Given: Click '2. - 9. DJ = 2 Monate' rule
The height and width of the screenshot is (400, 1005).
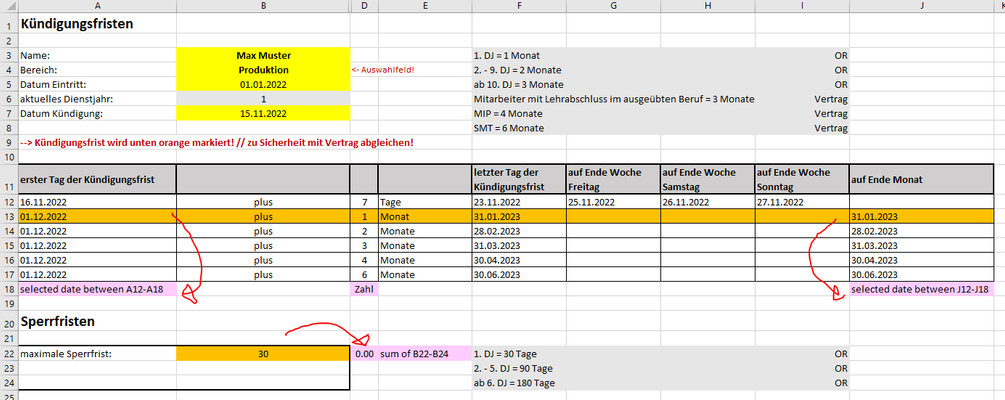Looking at the screenshot, I should coord(518,70).
